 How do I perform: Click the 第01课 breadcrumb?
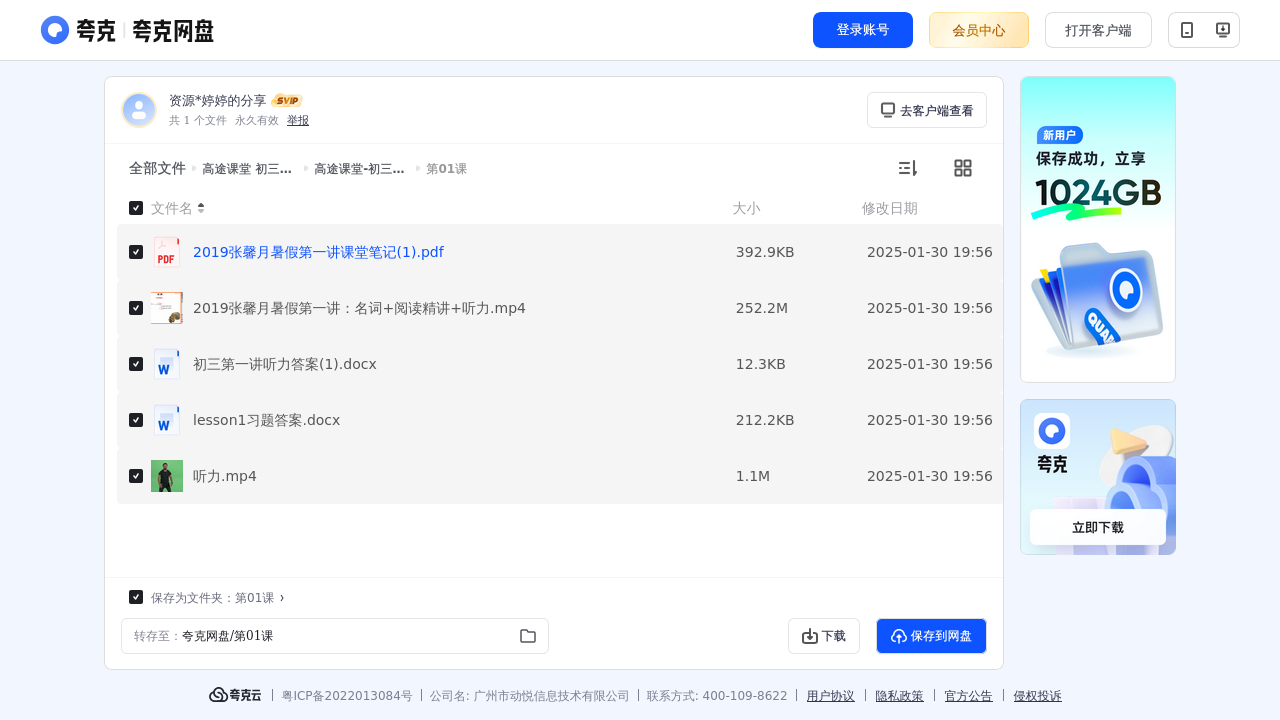(446, 169)
